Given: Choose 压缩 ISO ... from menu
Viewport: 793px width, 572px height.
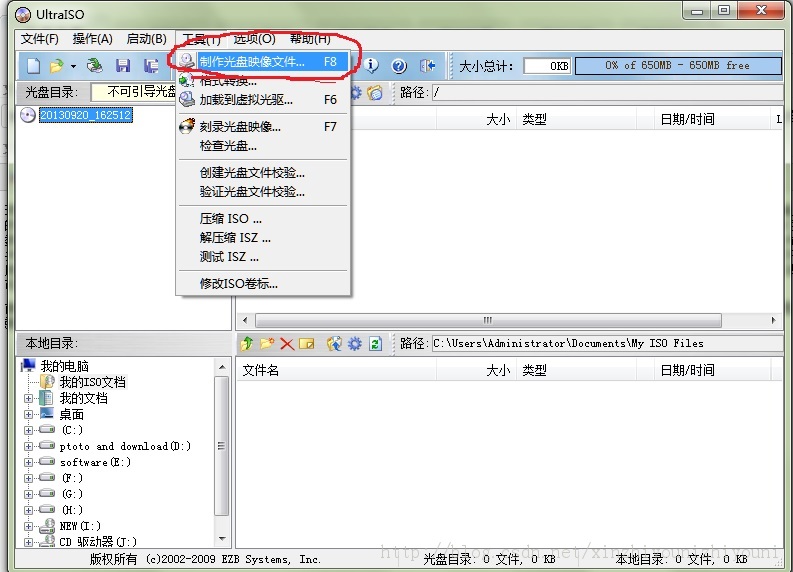Looking at the screenshot, I should coord(263,218).
